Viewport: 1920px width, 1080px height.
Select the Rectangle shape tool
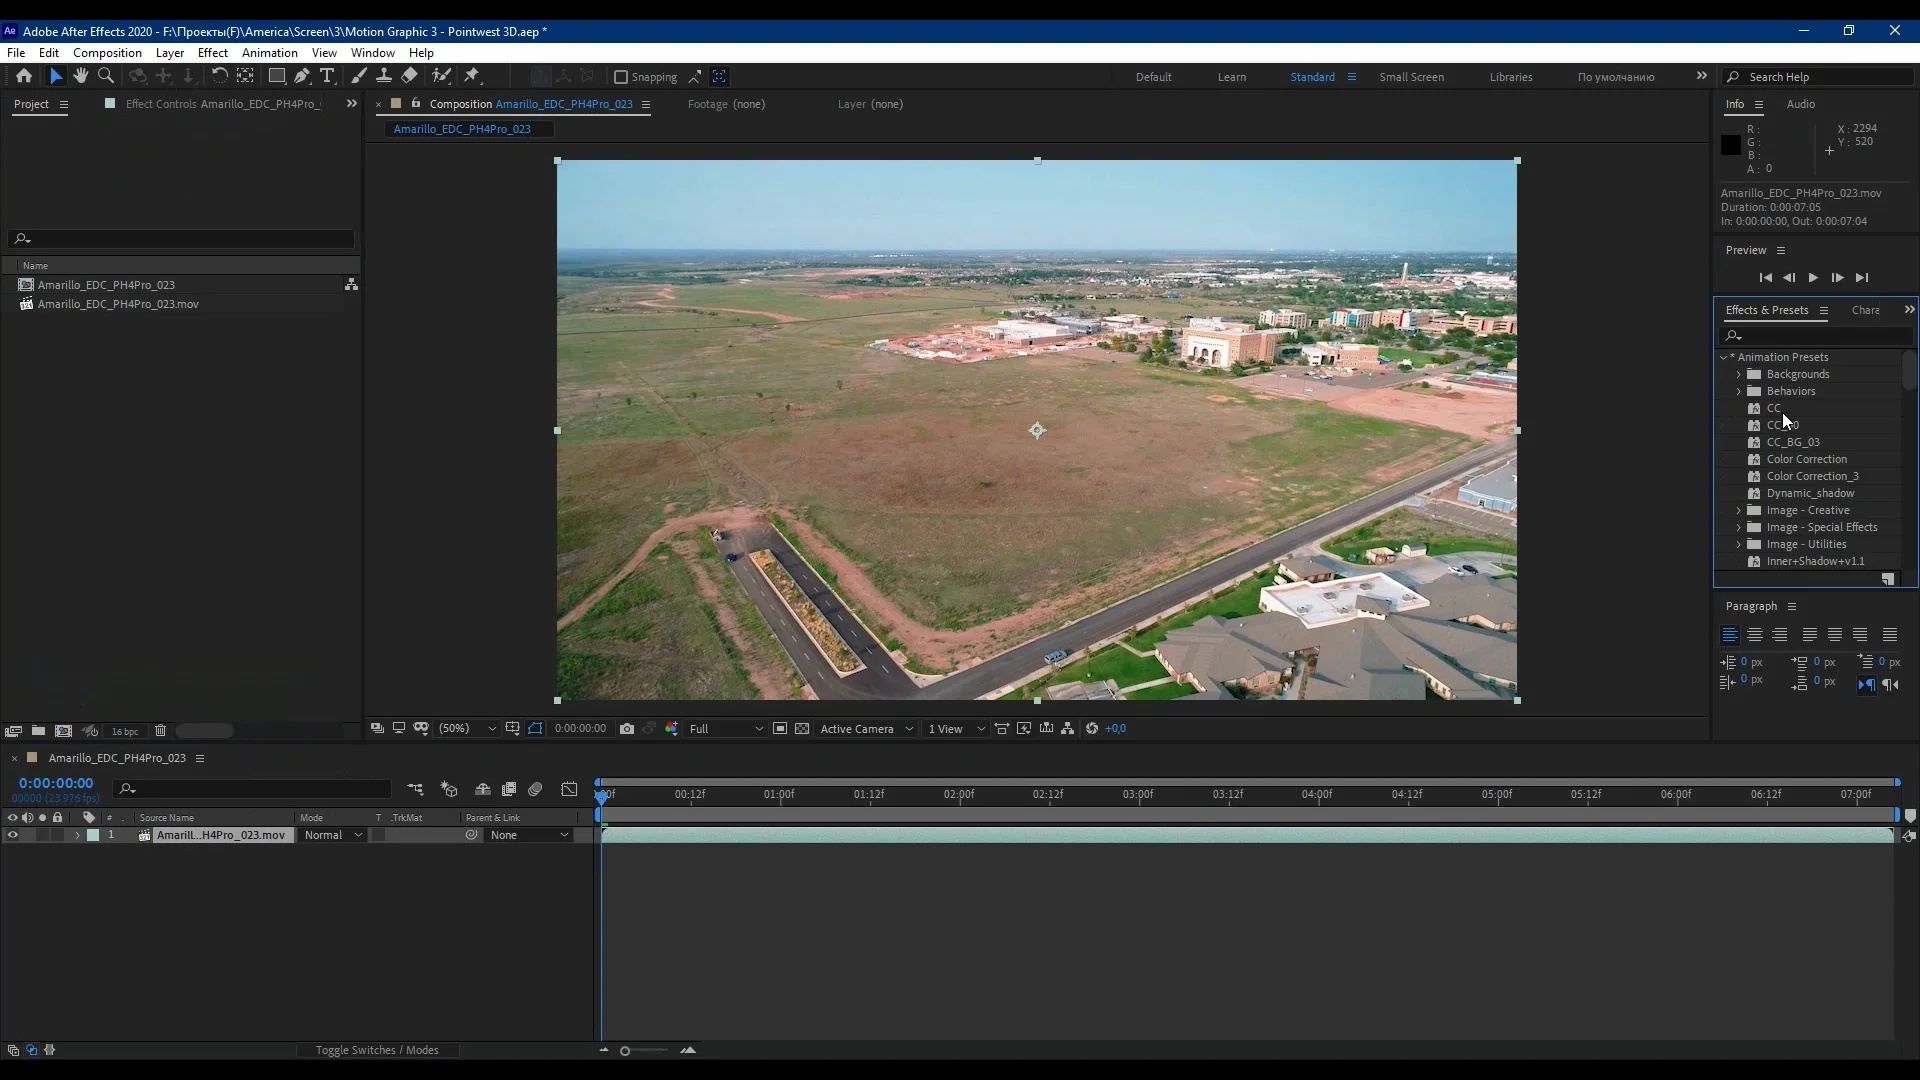click(x=277, y=76)
